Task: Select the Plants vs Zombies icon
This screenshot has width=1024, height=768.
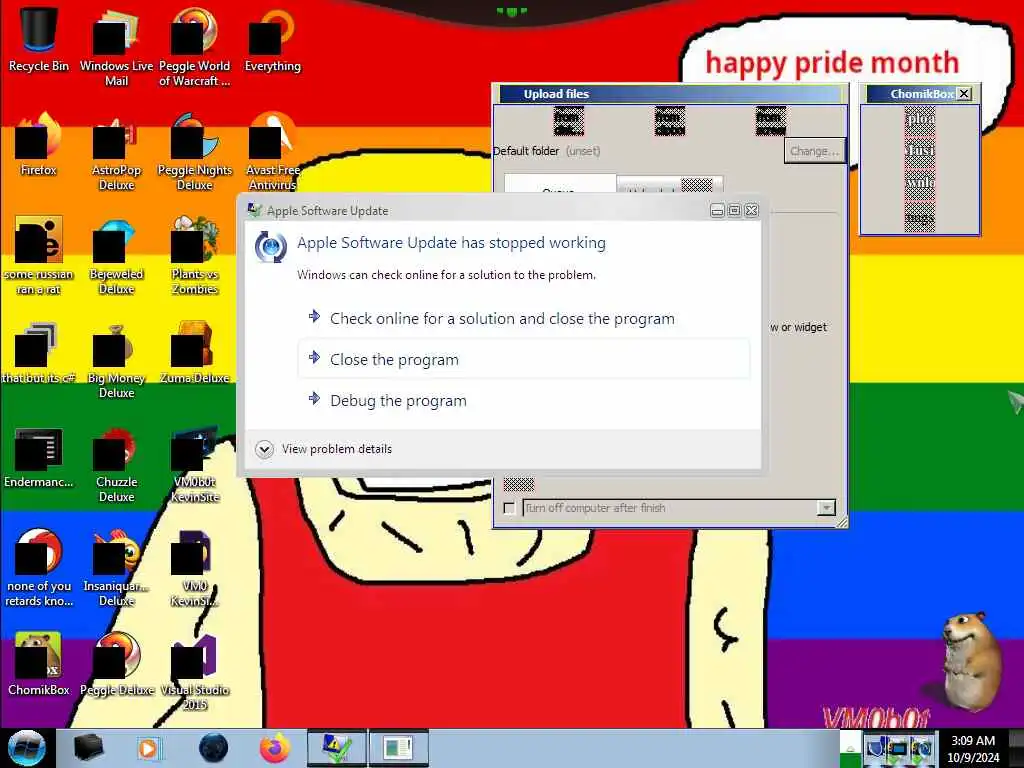Action: 195,255
